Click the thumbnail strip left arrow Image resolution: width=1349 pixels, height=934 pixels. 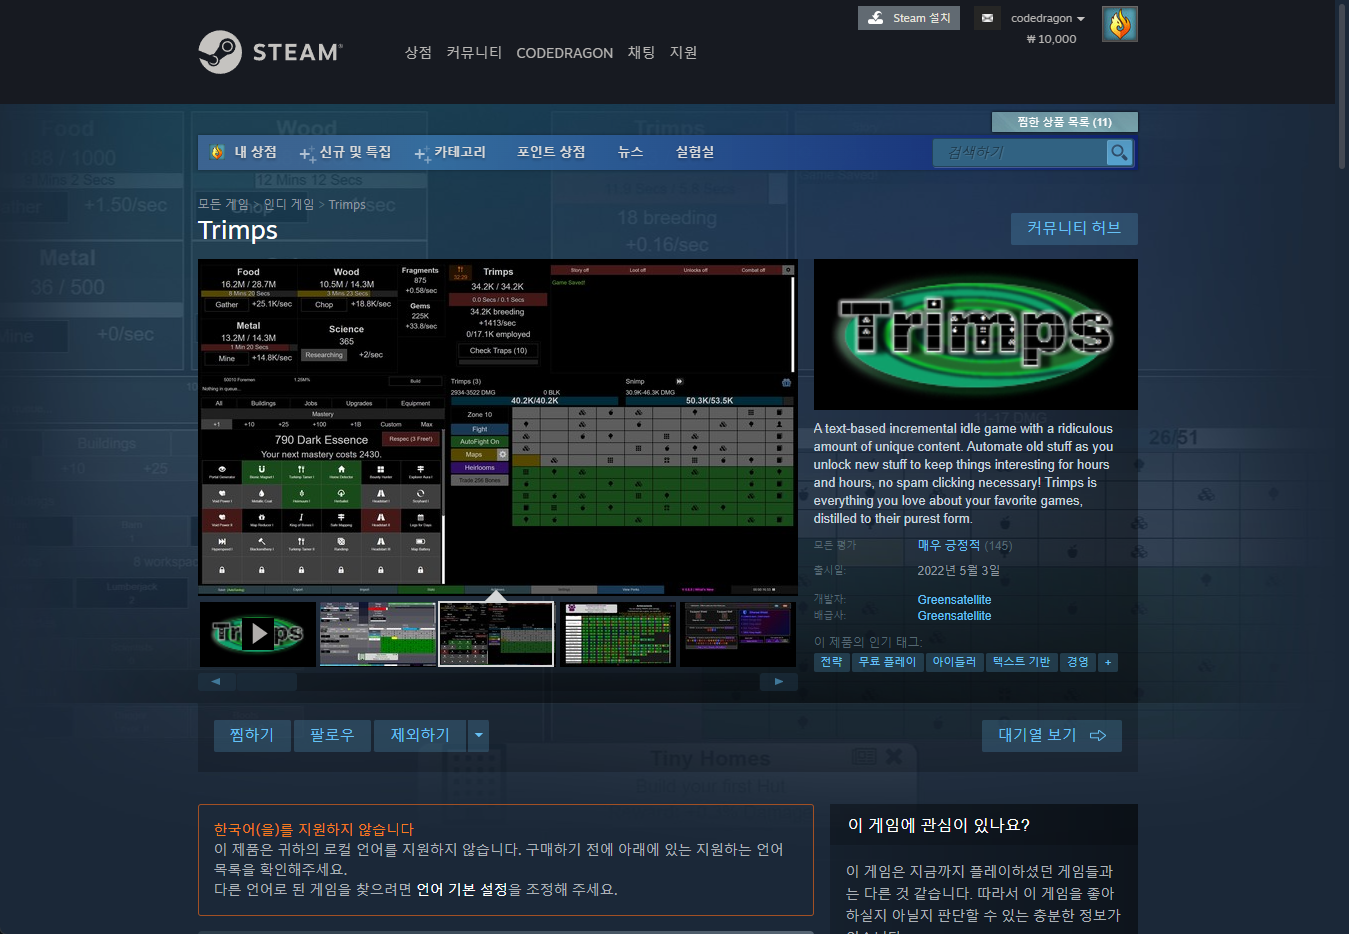tap(216, 682)
